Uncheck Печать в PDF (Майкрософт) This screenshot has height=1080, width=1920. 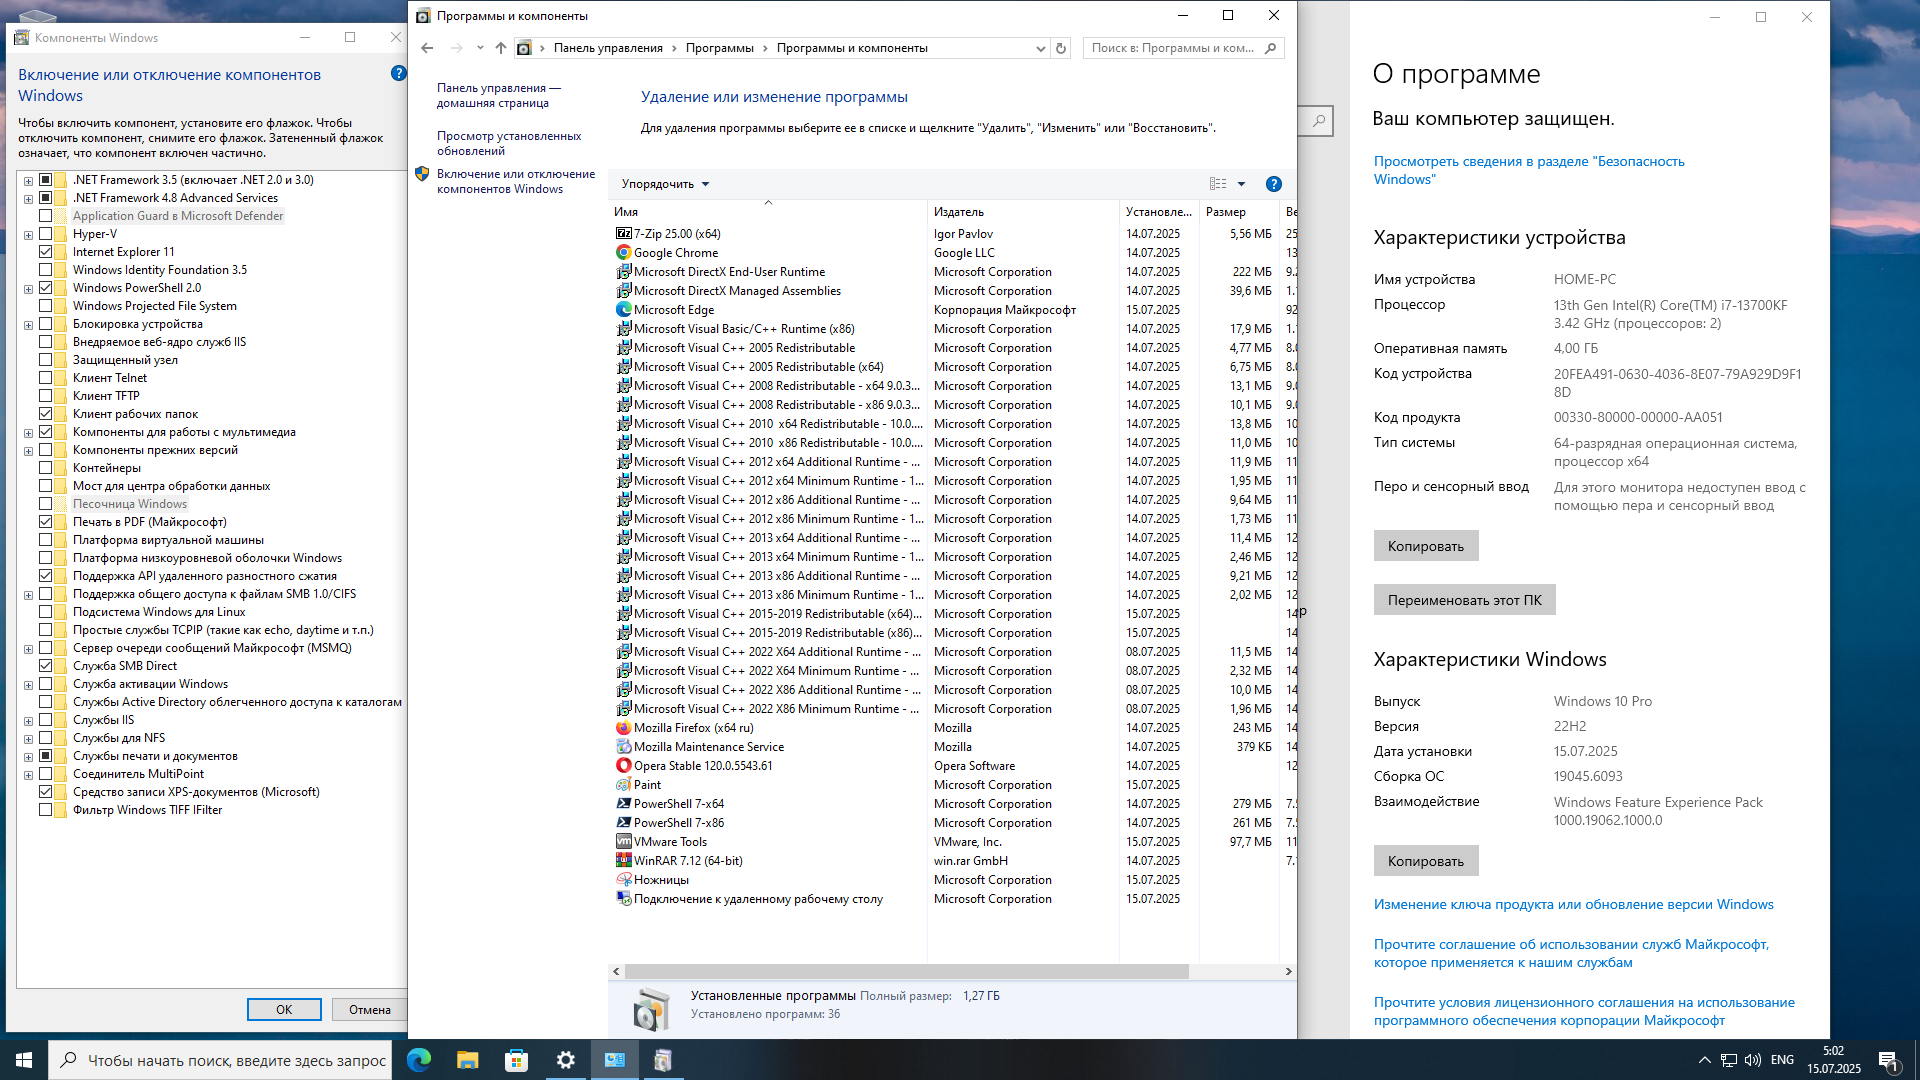point(46,522)
